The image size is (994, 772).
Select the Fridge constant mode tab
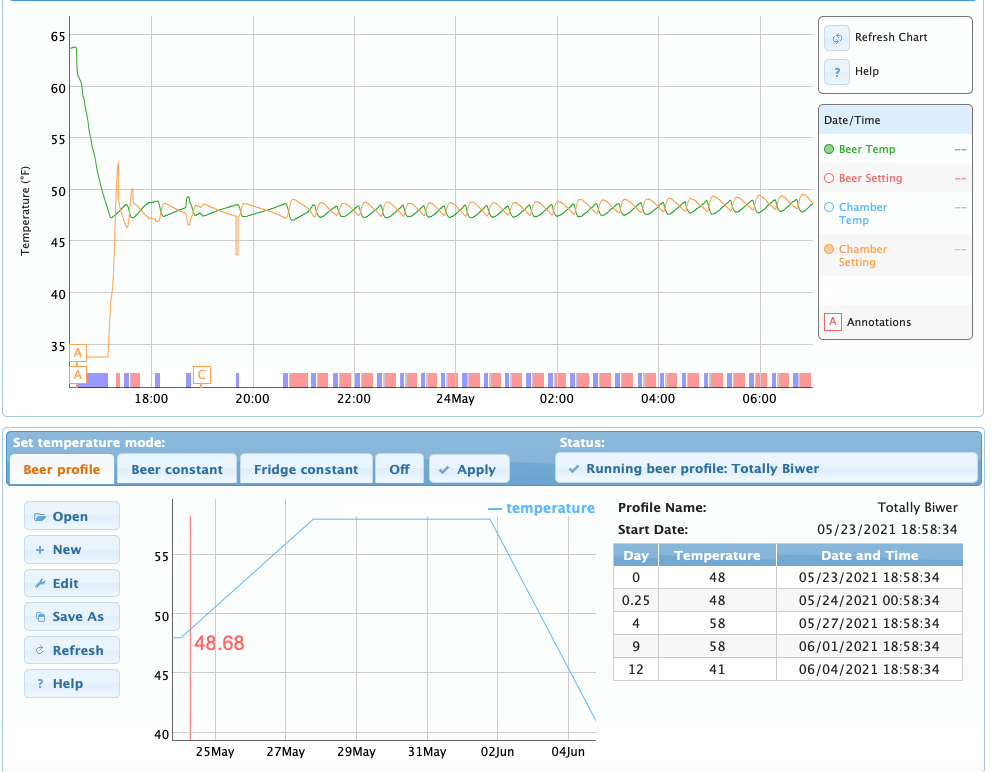point(306,470)
